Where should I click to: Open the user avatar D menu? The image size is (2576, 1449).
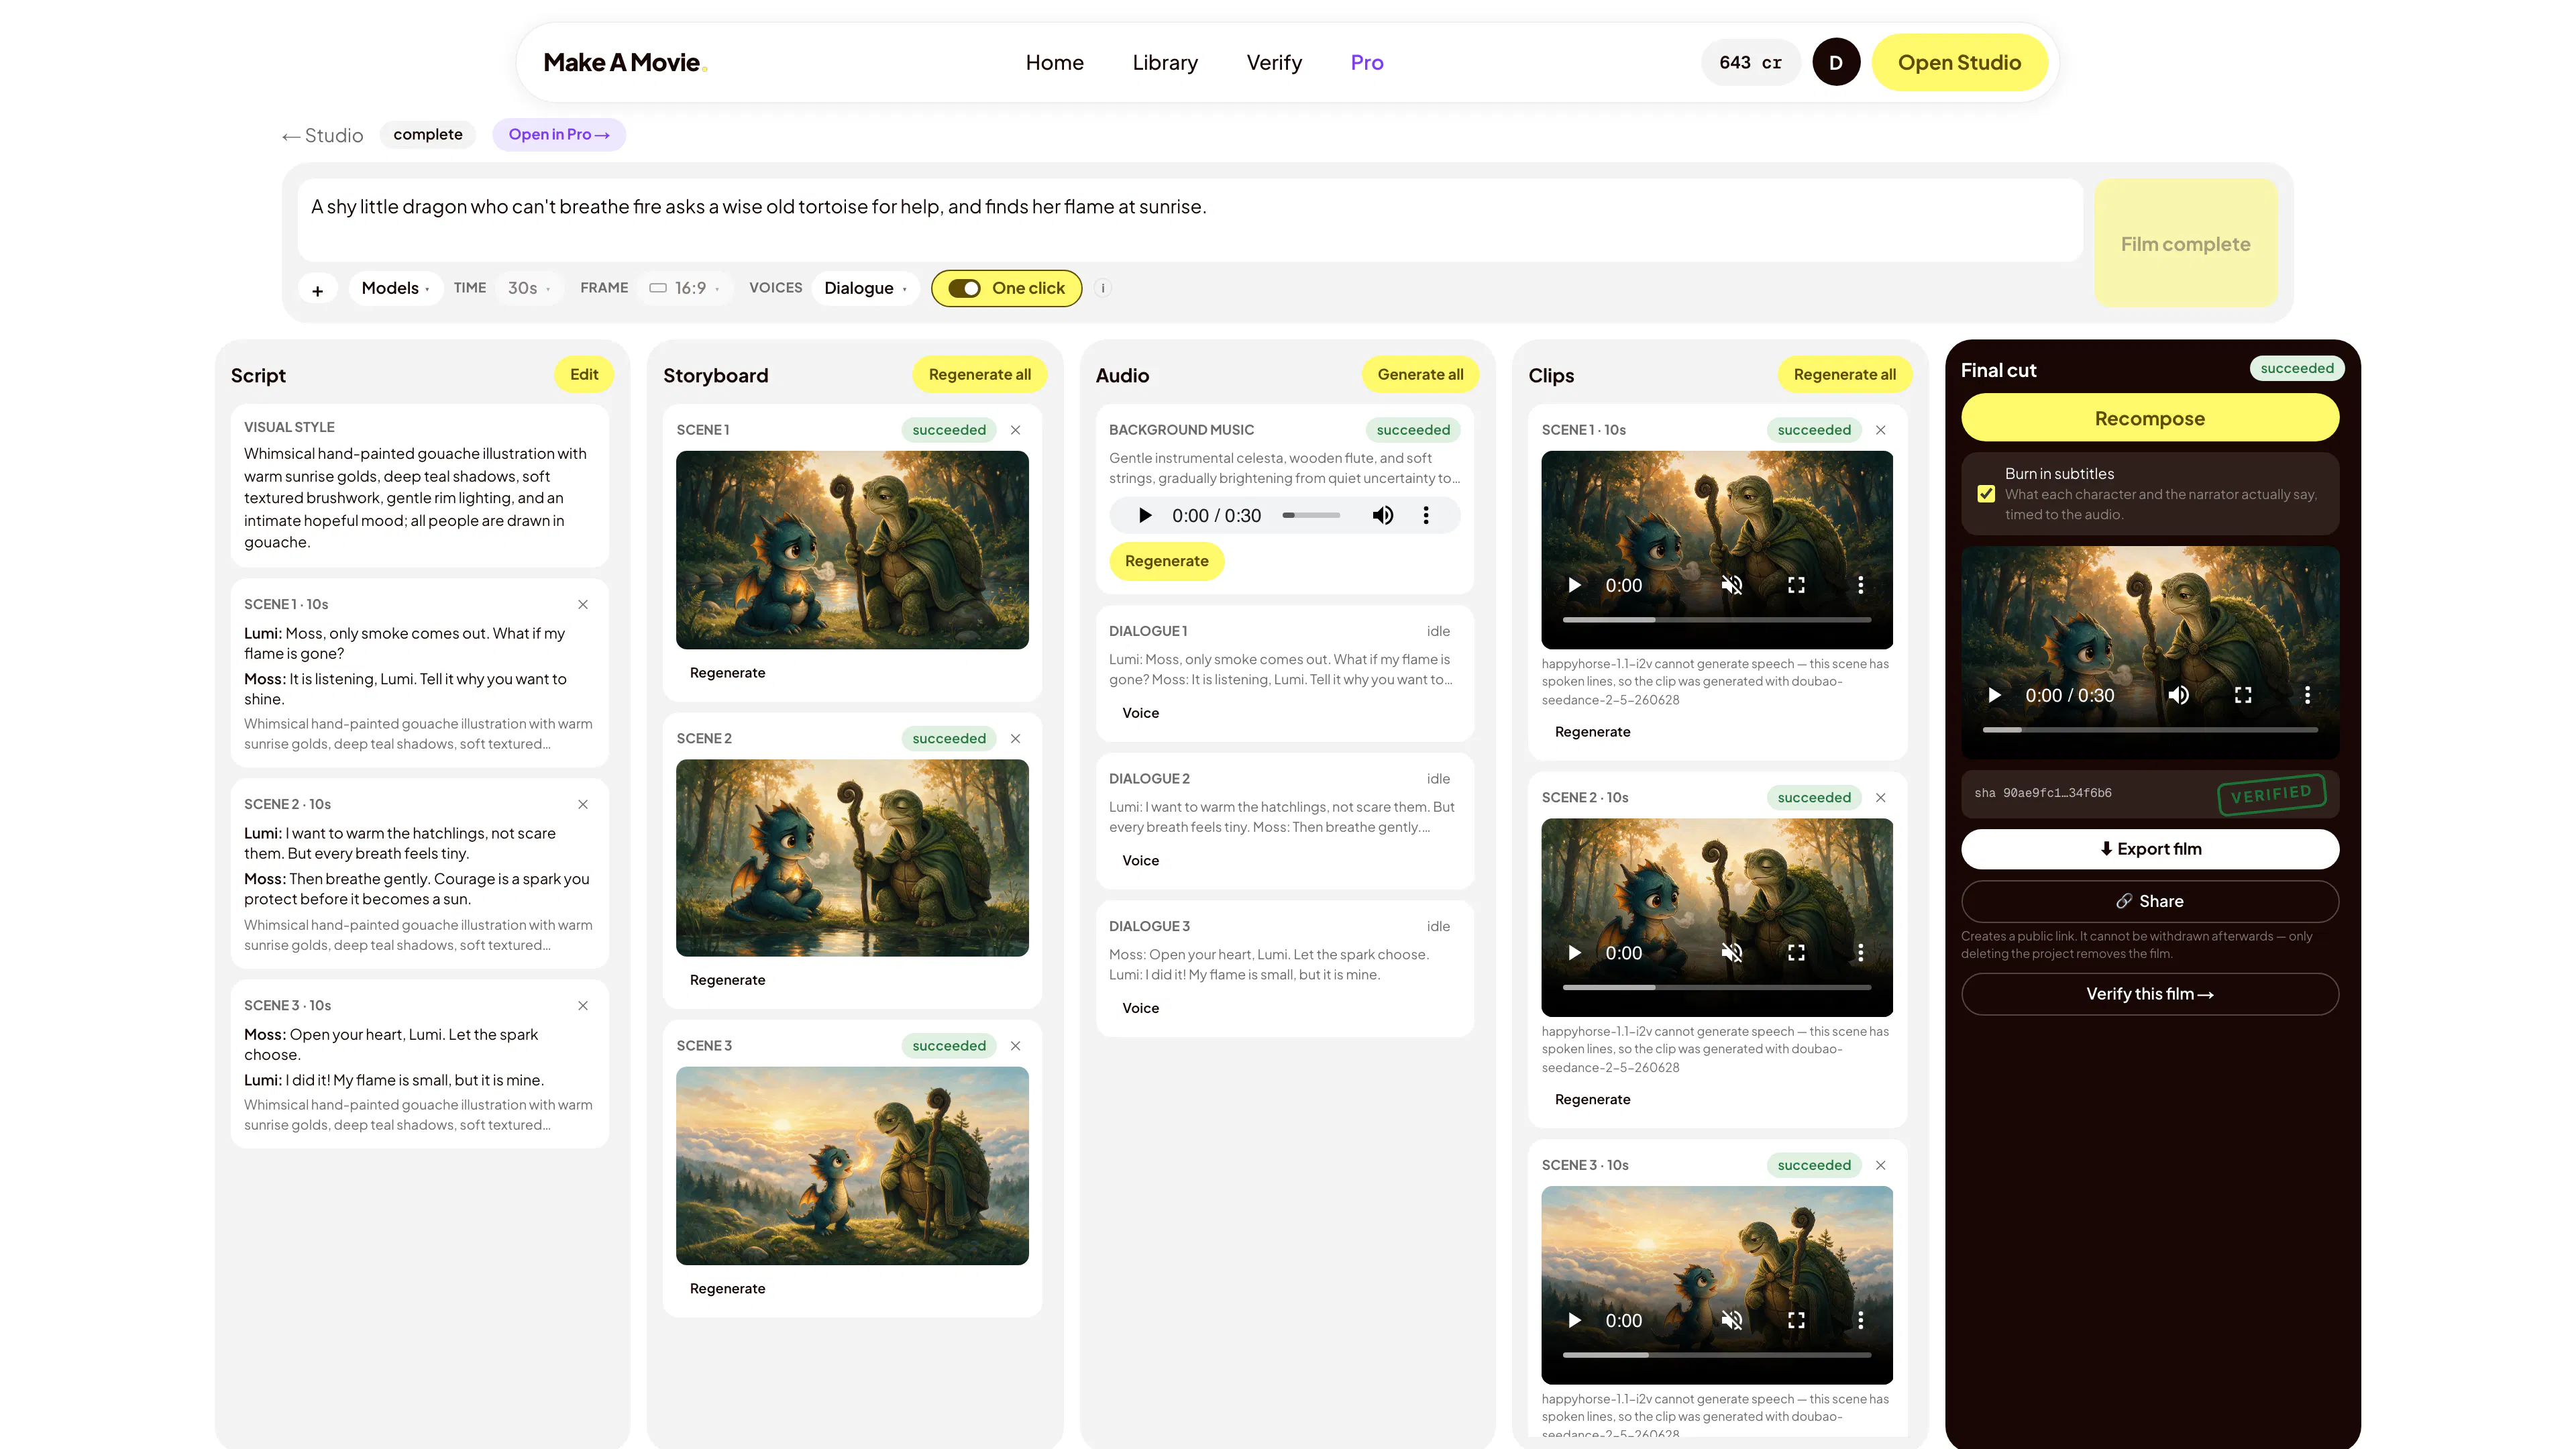tap(1836, 63)
